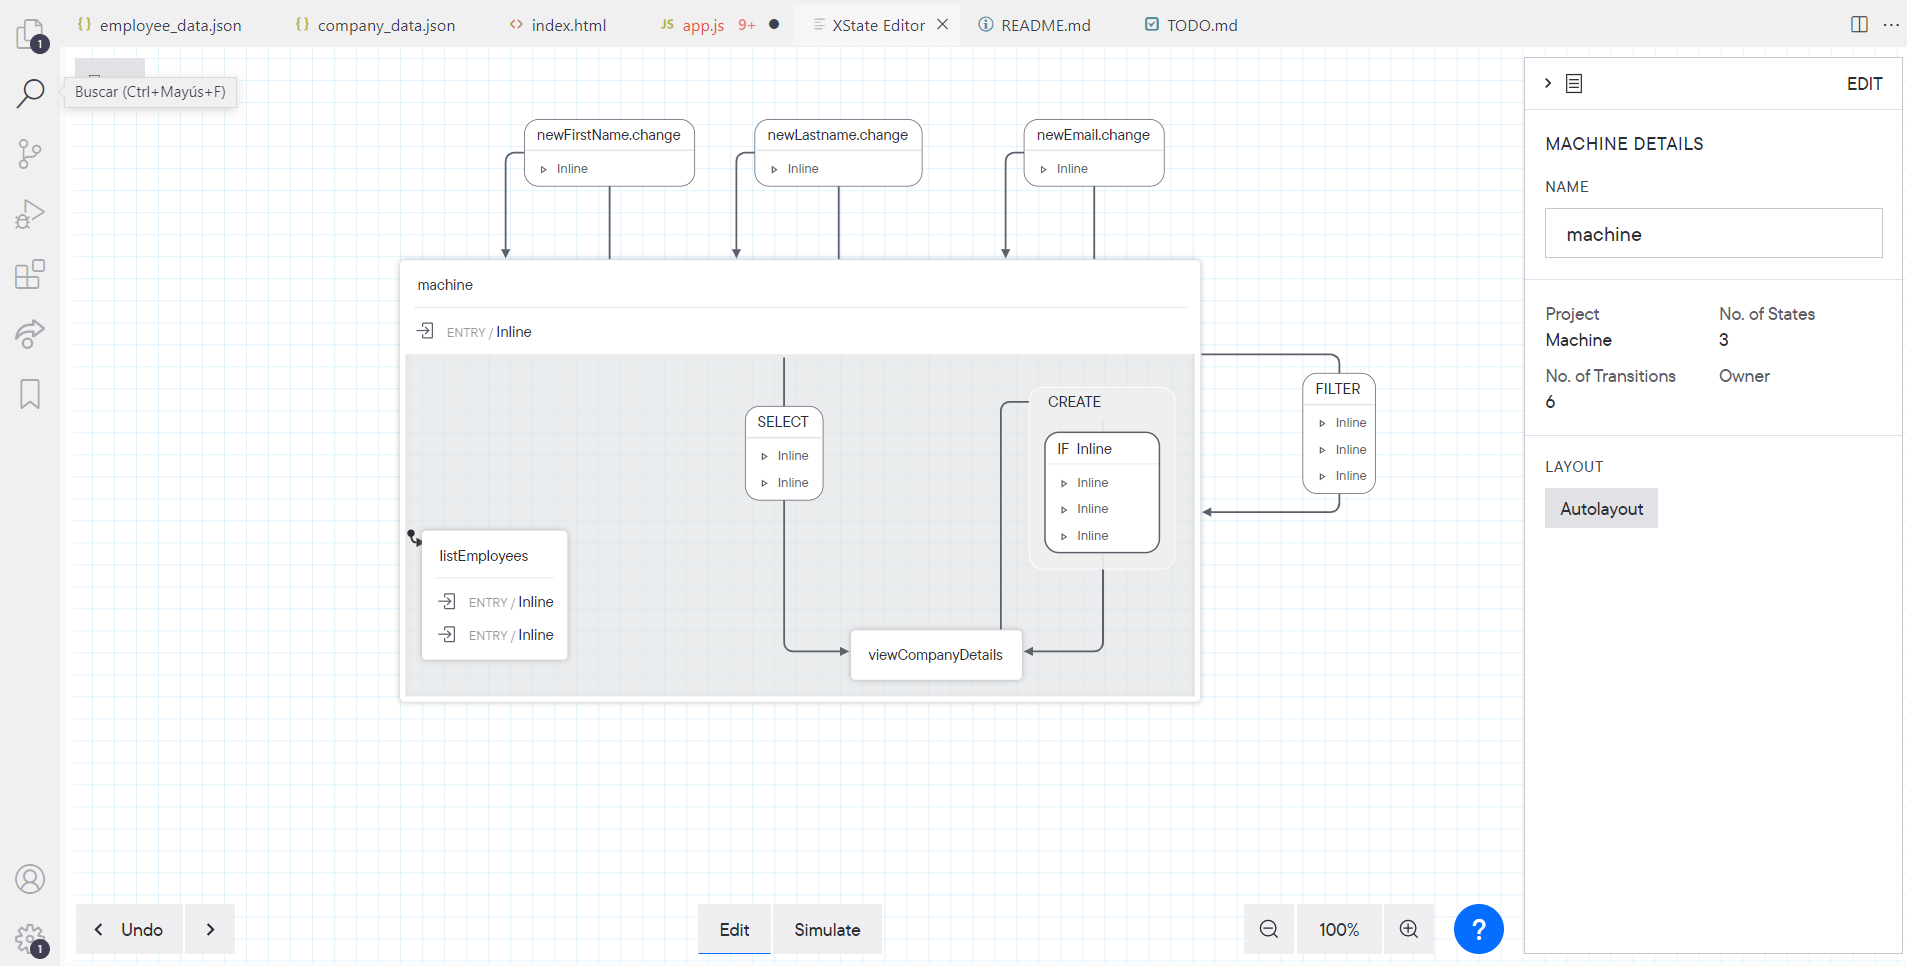Redo with the forward arrow button
This screenshot has height=966, width=1907.
[x=210, y=929]
